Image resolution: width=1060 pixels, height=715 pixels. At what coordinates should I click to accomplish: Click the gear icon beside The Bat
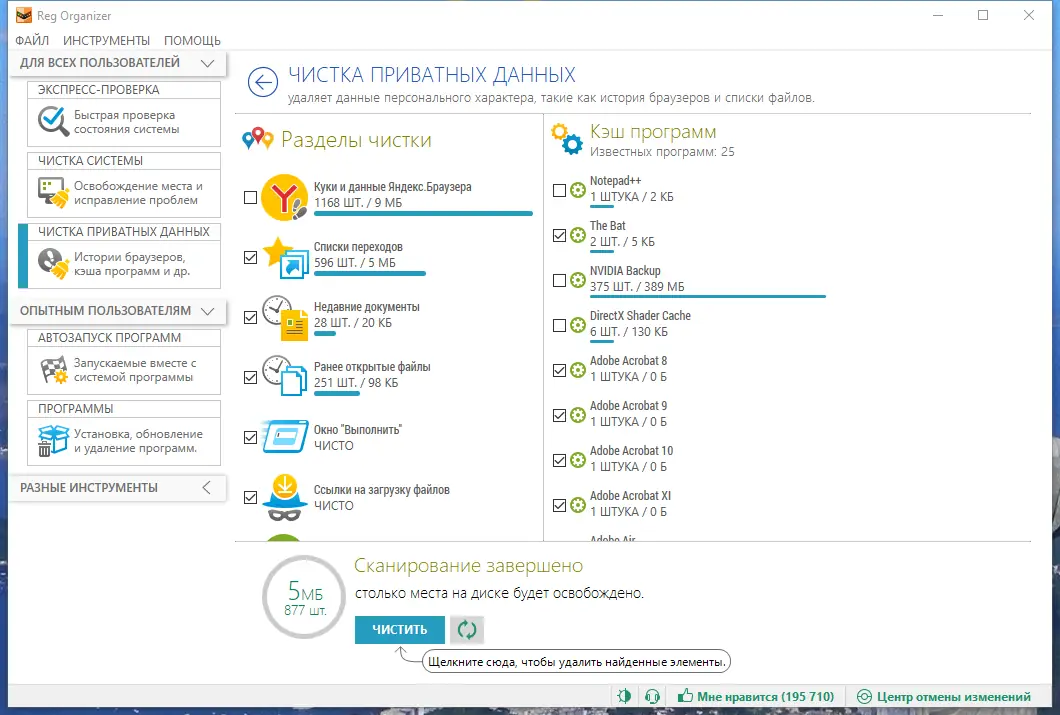[x=577, y=235]
